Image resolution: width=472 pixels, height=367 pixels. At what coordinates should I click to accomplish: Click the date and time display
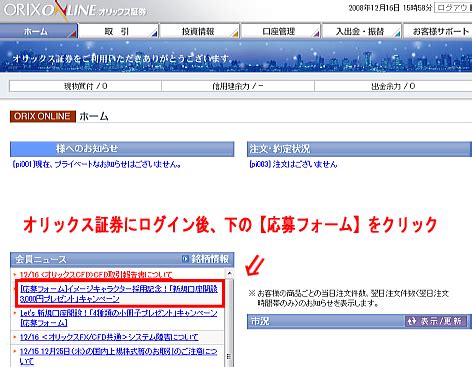[390, 8]
